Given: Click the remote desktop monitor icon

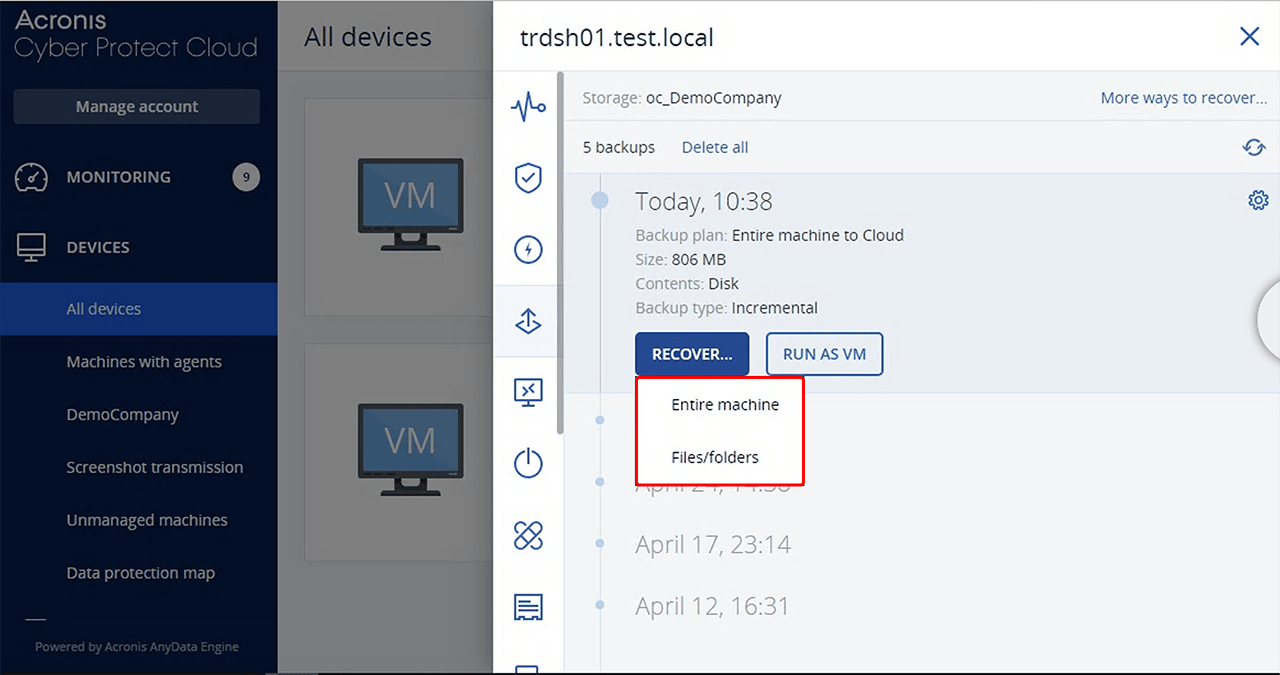Looking at the screenshot, I should click(528, 392).
